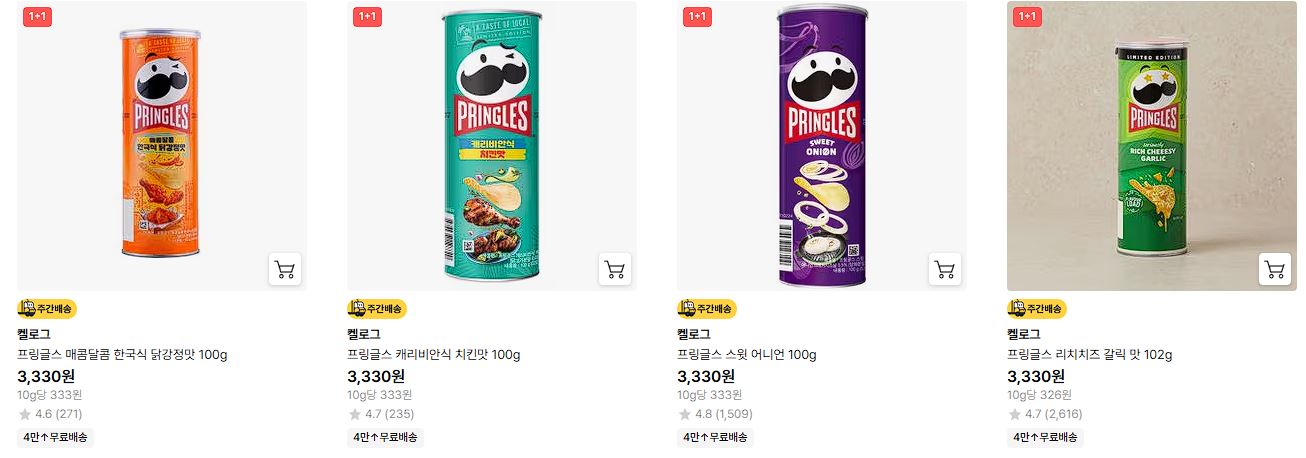Click 주간배송 badge under Sweet Onion Pringles
The image size is (1306, 458).
tap(707, 309)
